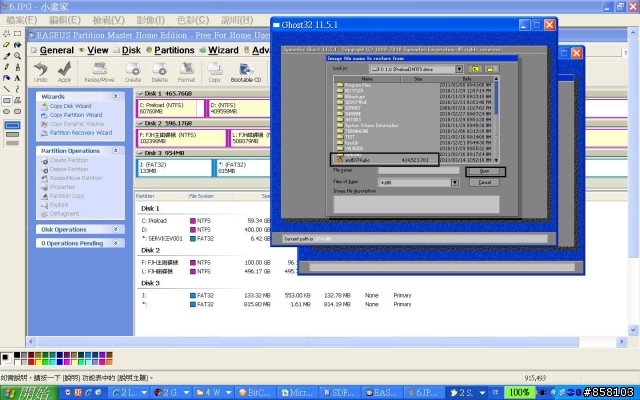Screen dimensions: 640x400
Task: Select the Pick Color eyedropper tool
Action: (7, 56)
